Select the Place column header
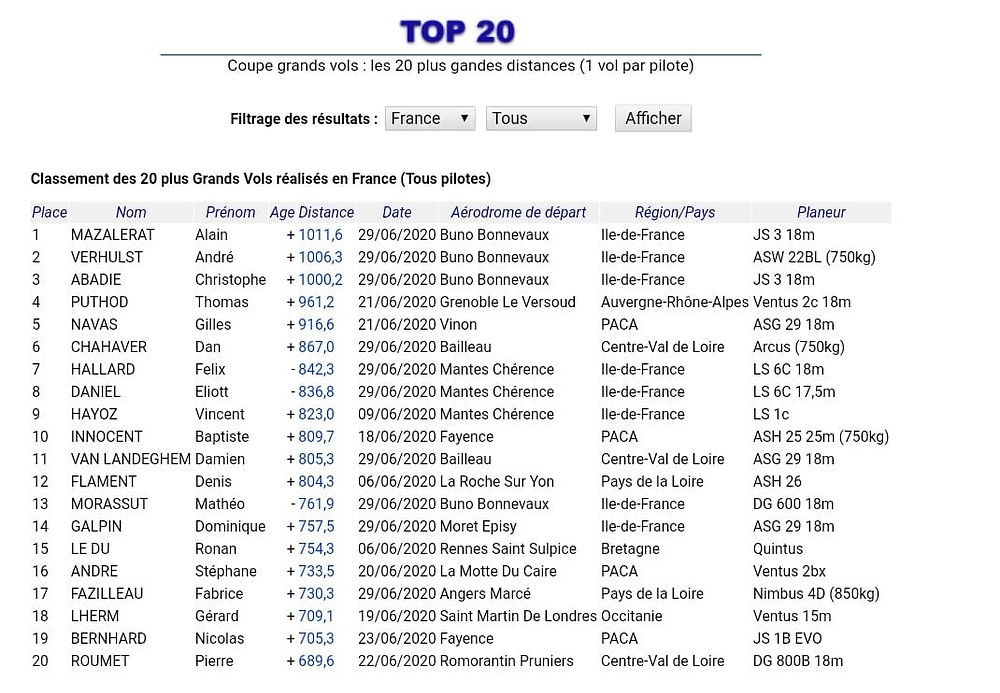 [x=49, y=212]
